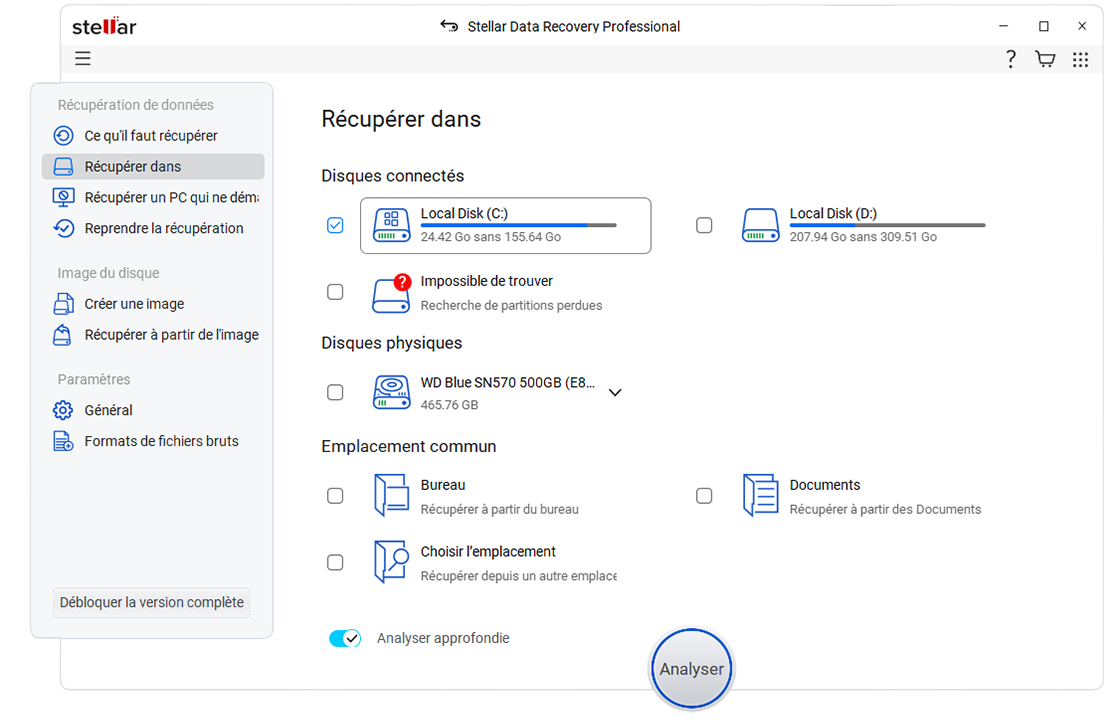The image size is (1118, 723).
Task: Open the hamburger menu
Action: click(83, 59)
